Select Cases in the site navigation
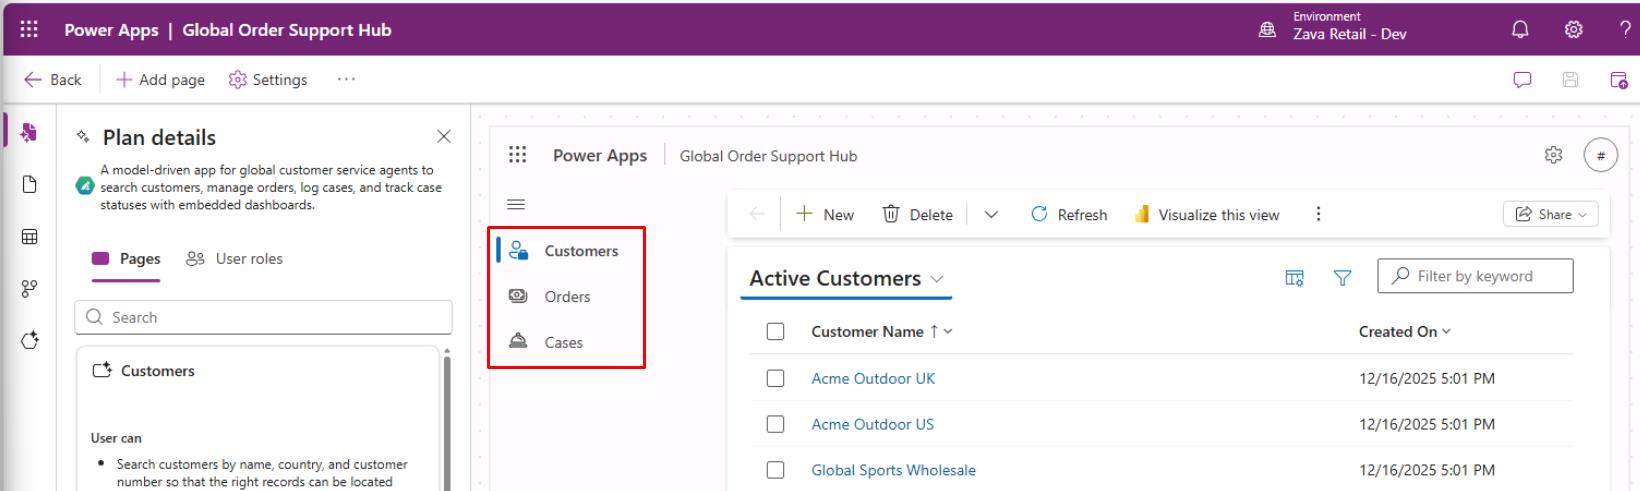Viewport: 1640px width, 491px height. 566,343
